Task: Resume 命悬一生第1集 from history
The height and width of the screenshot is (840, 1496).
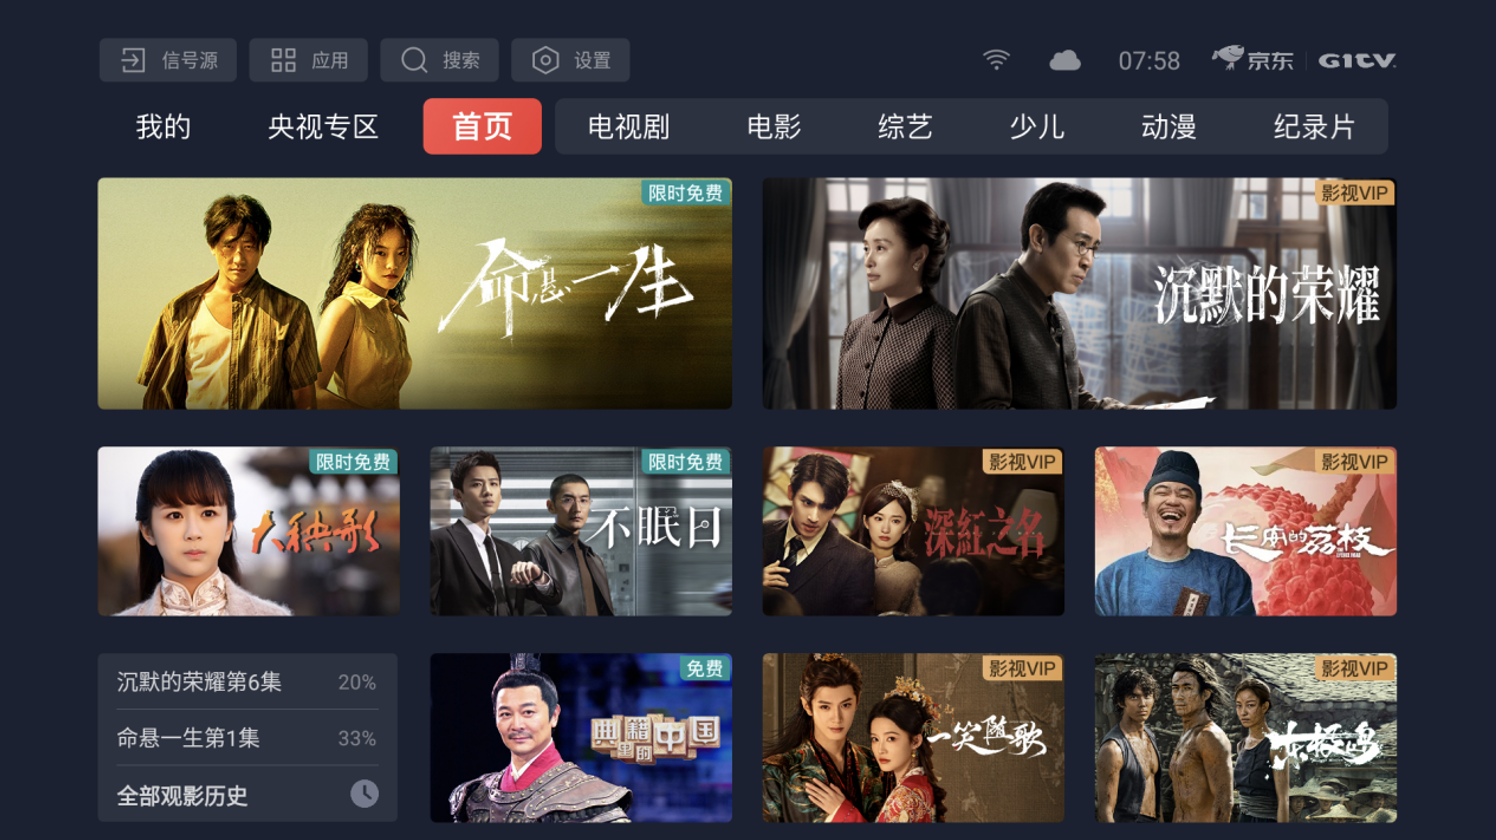Action: pos(247,738)
